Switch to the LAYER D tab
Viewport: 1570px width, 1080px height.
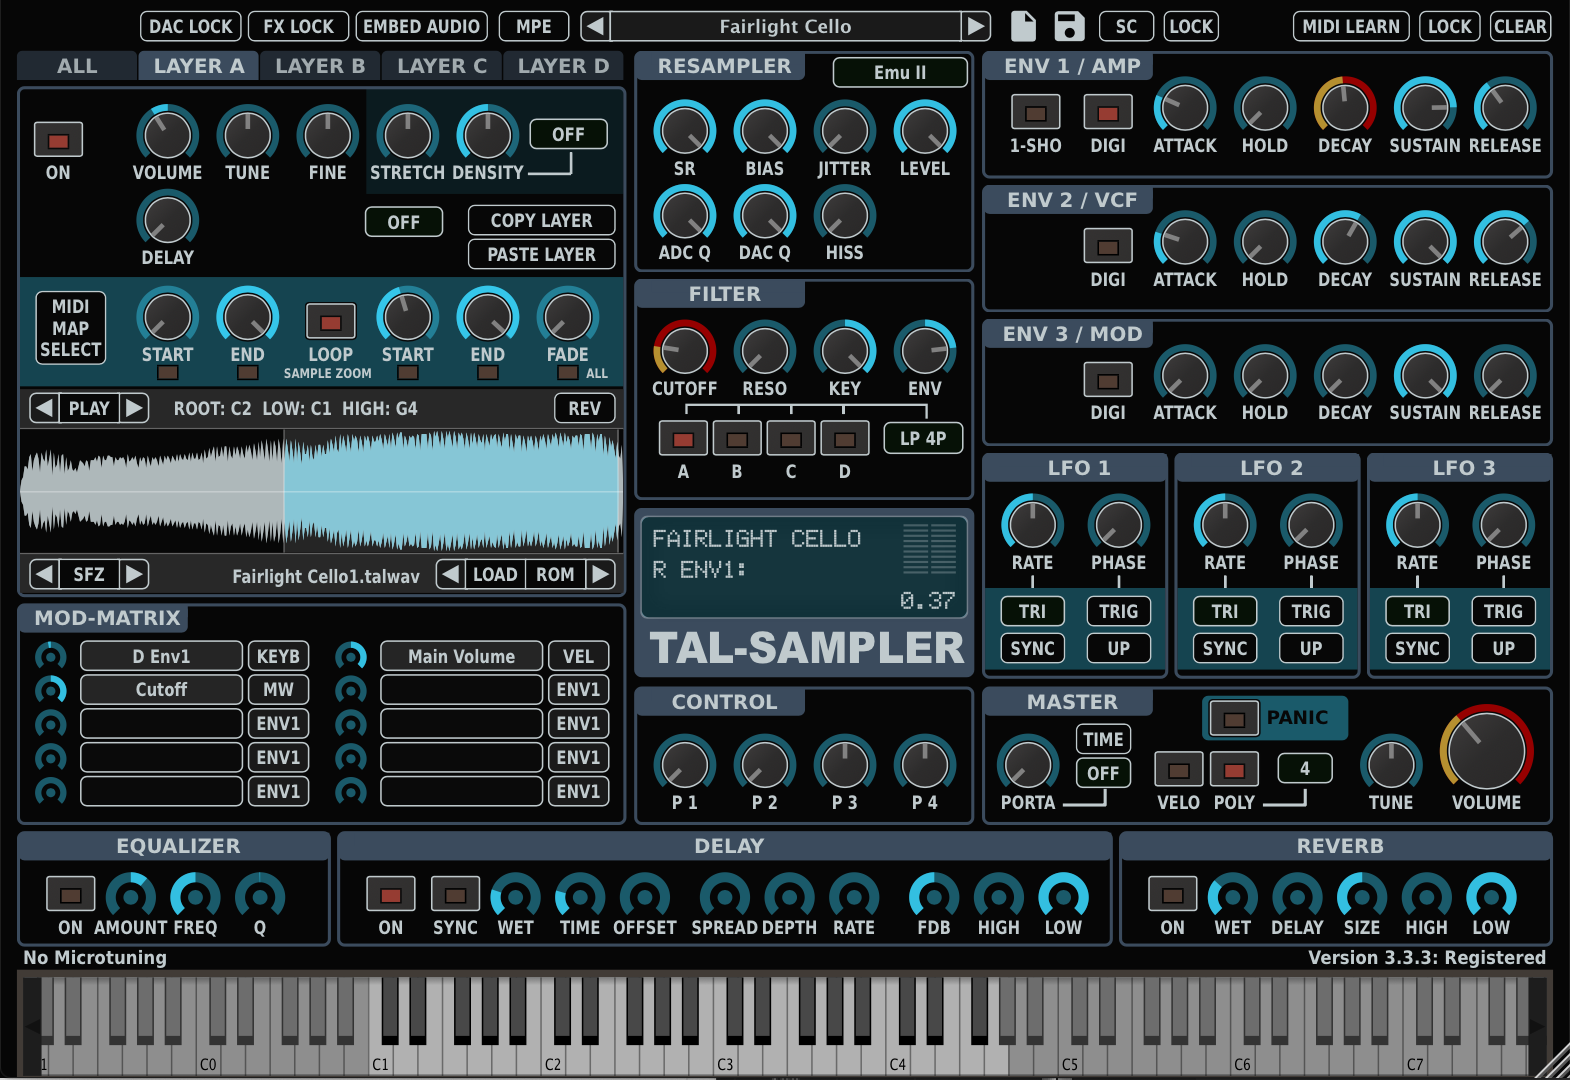563,66
